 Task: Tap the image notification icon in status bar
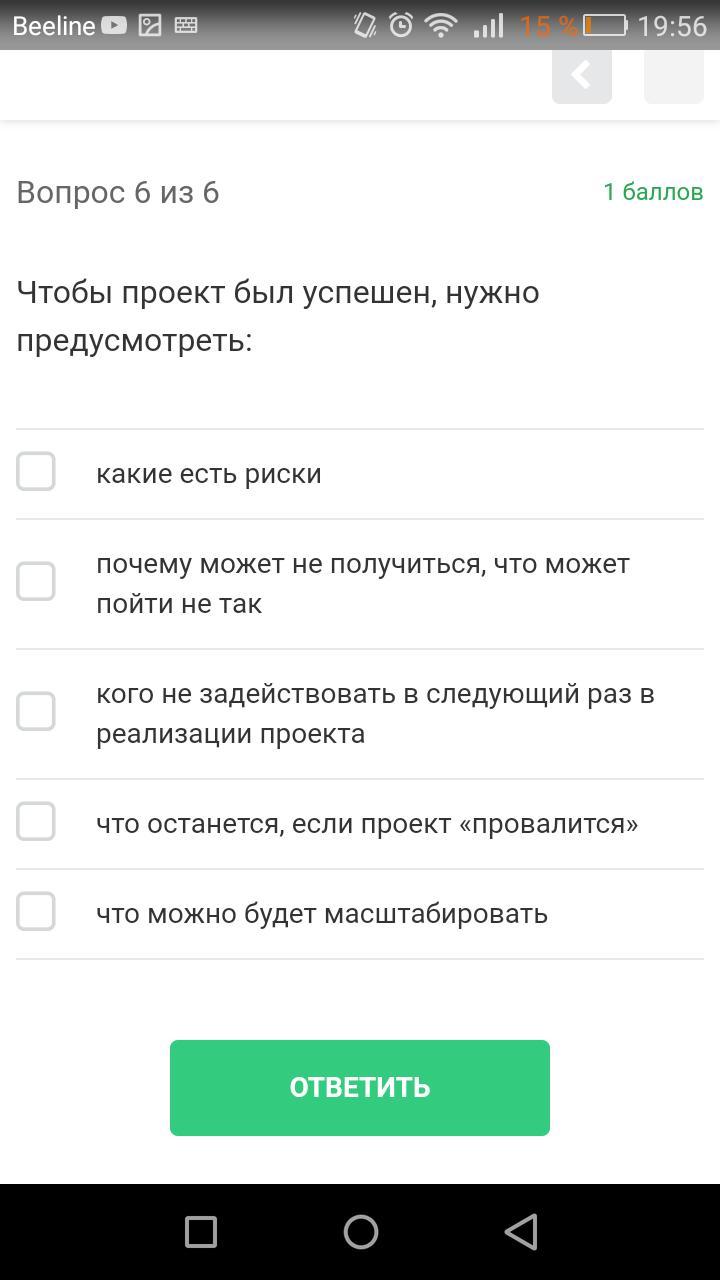coord(150,25)
